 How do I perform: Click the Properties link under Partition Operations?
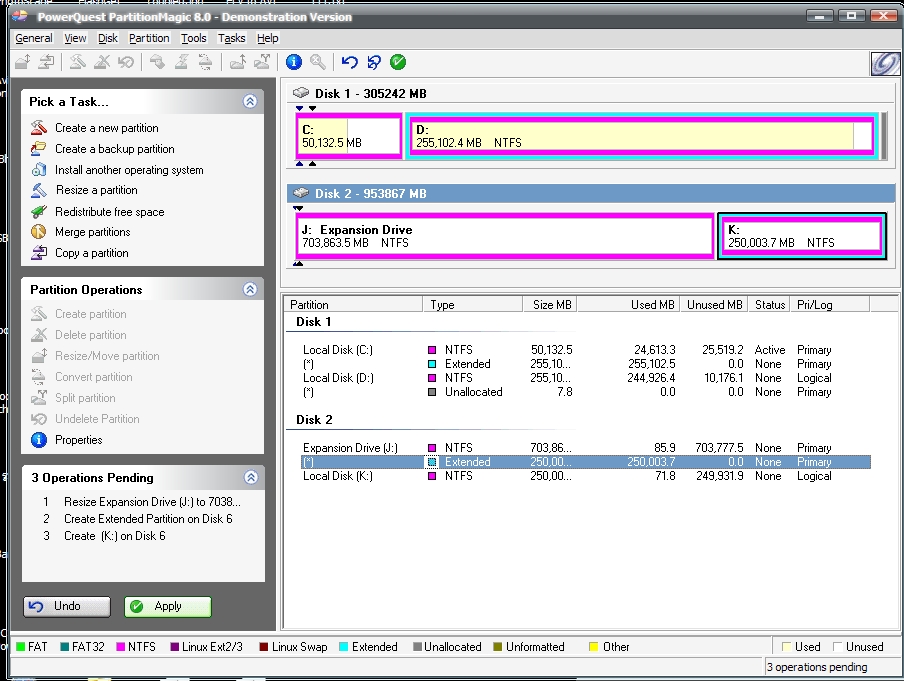pyautogui.click(x=78, y=440)
